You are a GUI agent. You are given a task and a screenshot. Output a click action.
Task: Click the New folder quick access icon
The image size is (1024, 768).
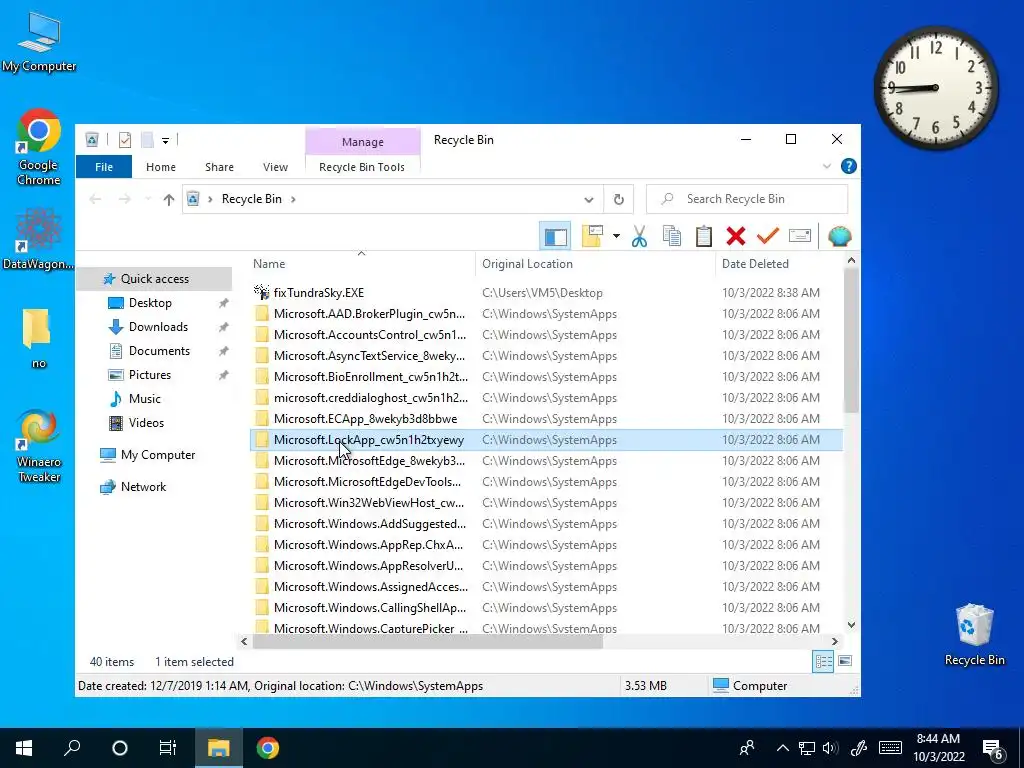click(148, 140)
